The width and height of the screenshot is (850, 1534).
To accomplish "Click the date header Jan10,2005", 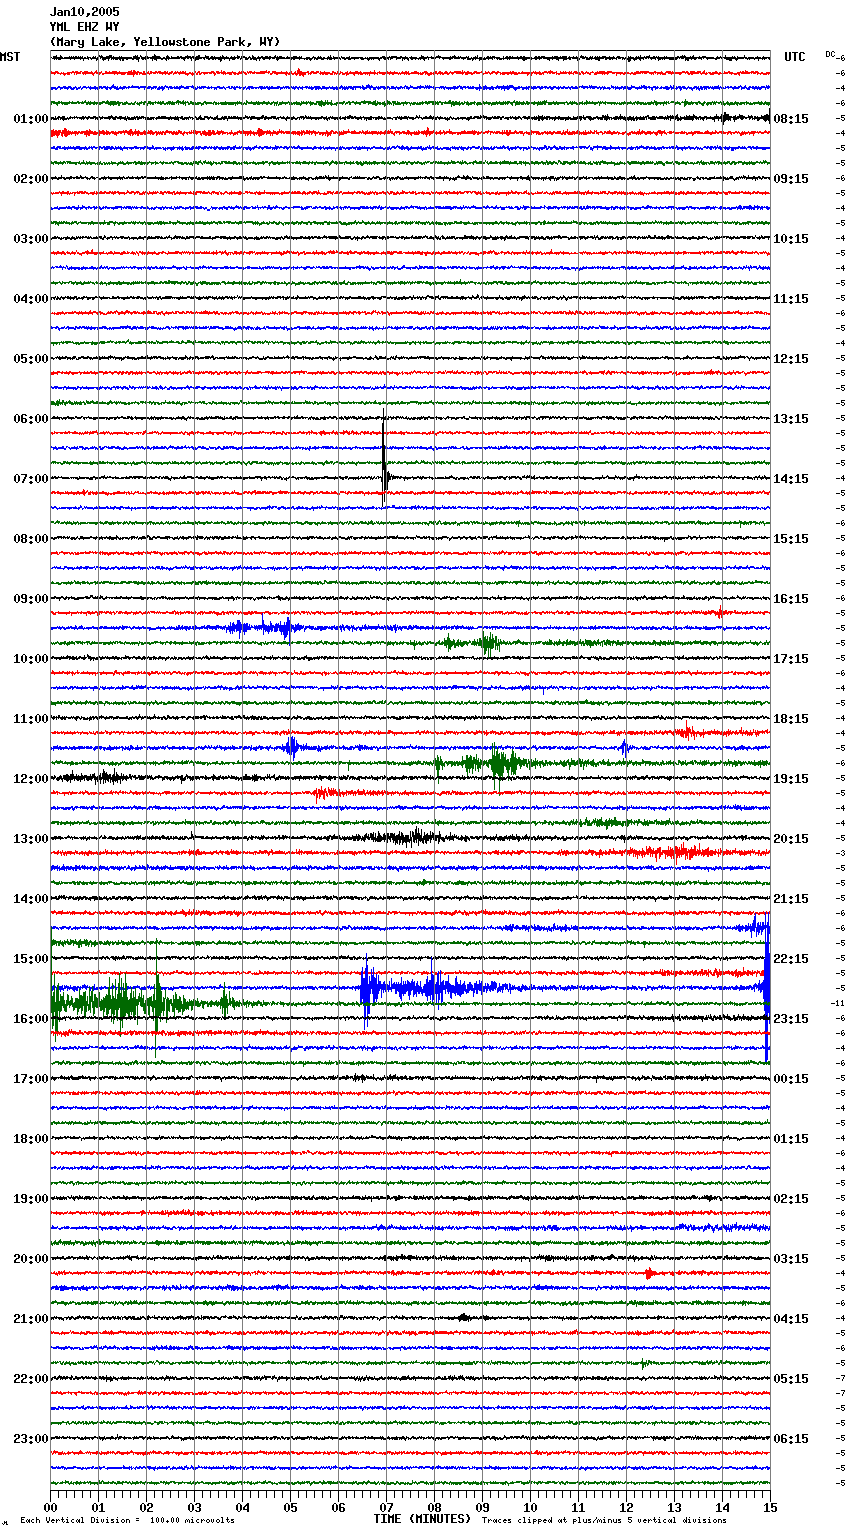I will tap(84, 12).
